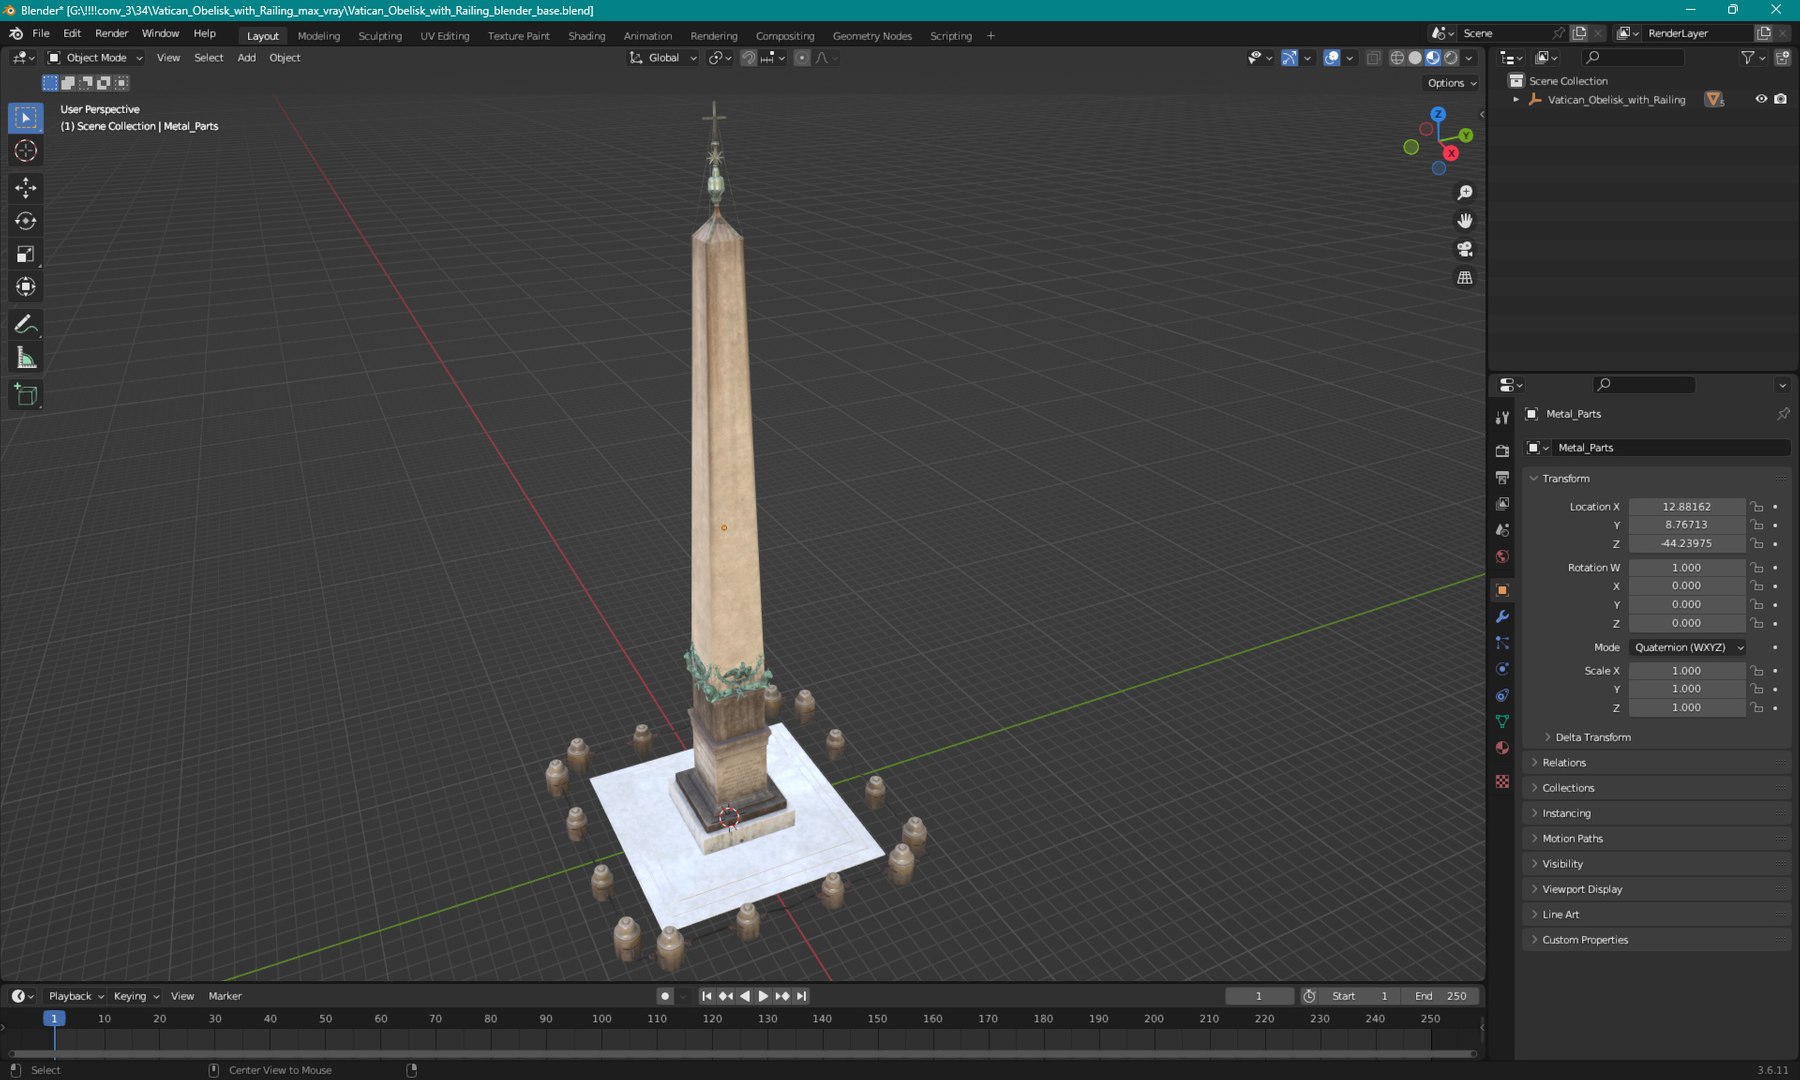Click the Zoom view magnifier icon
Viewport: 1800px width, 1080px height.
tap(1465, 193)
